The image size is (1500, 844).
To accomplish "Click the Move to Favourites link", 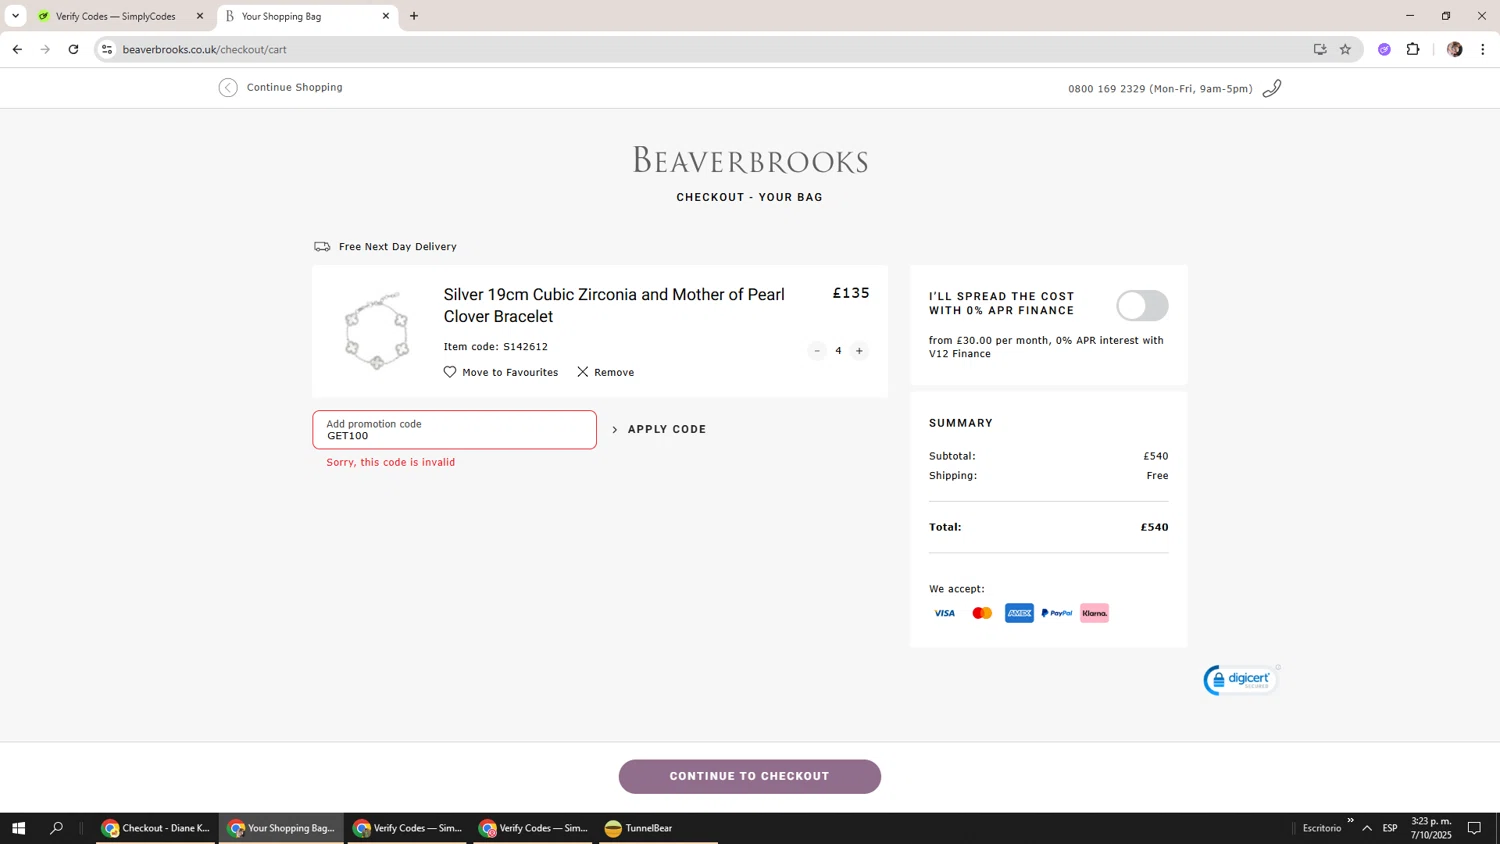I will tap(510, 372).
